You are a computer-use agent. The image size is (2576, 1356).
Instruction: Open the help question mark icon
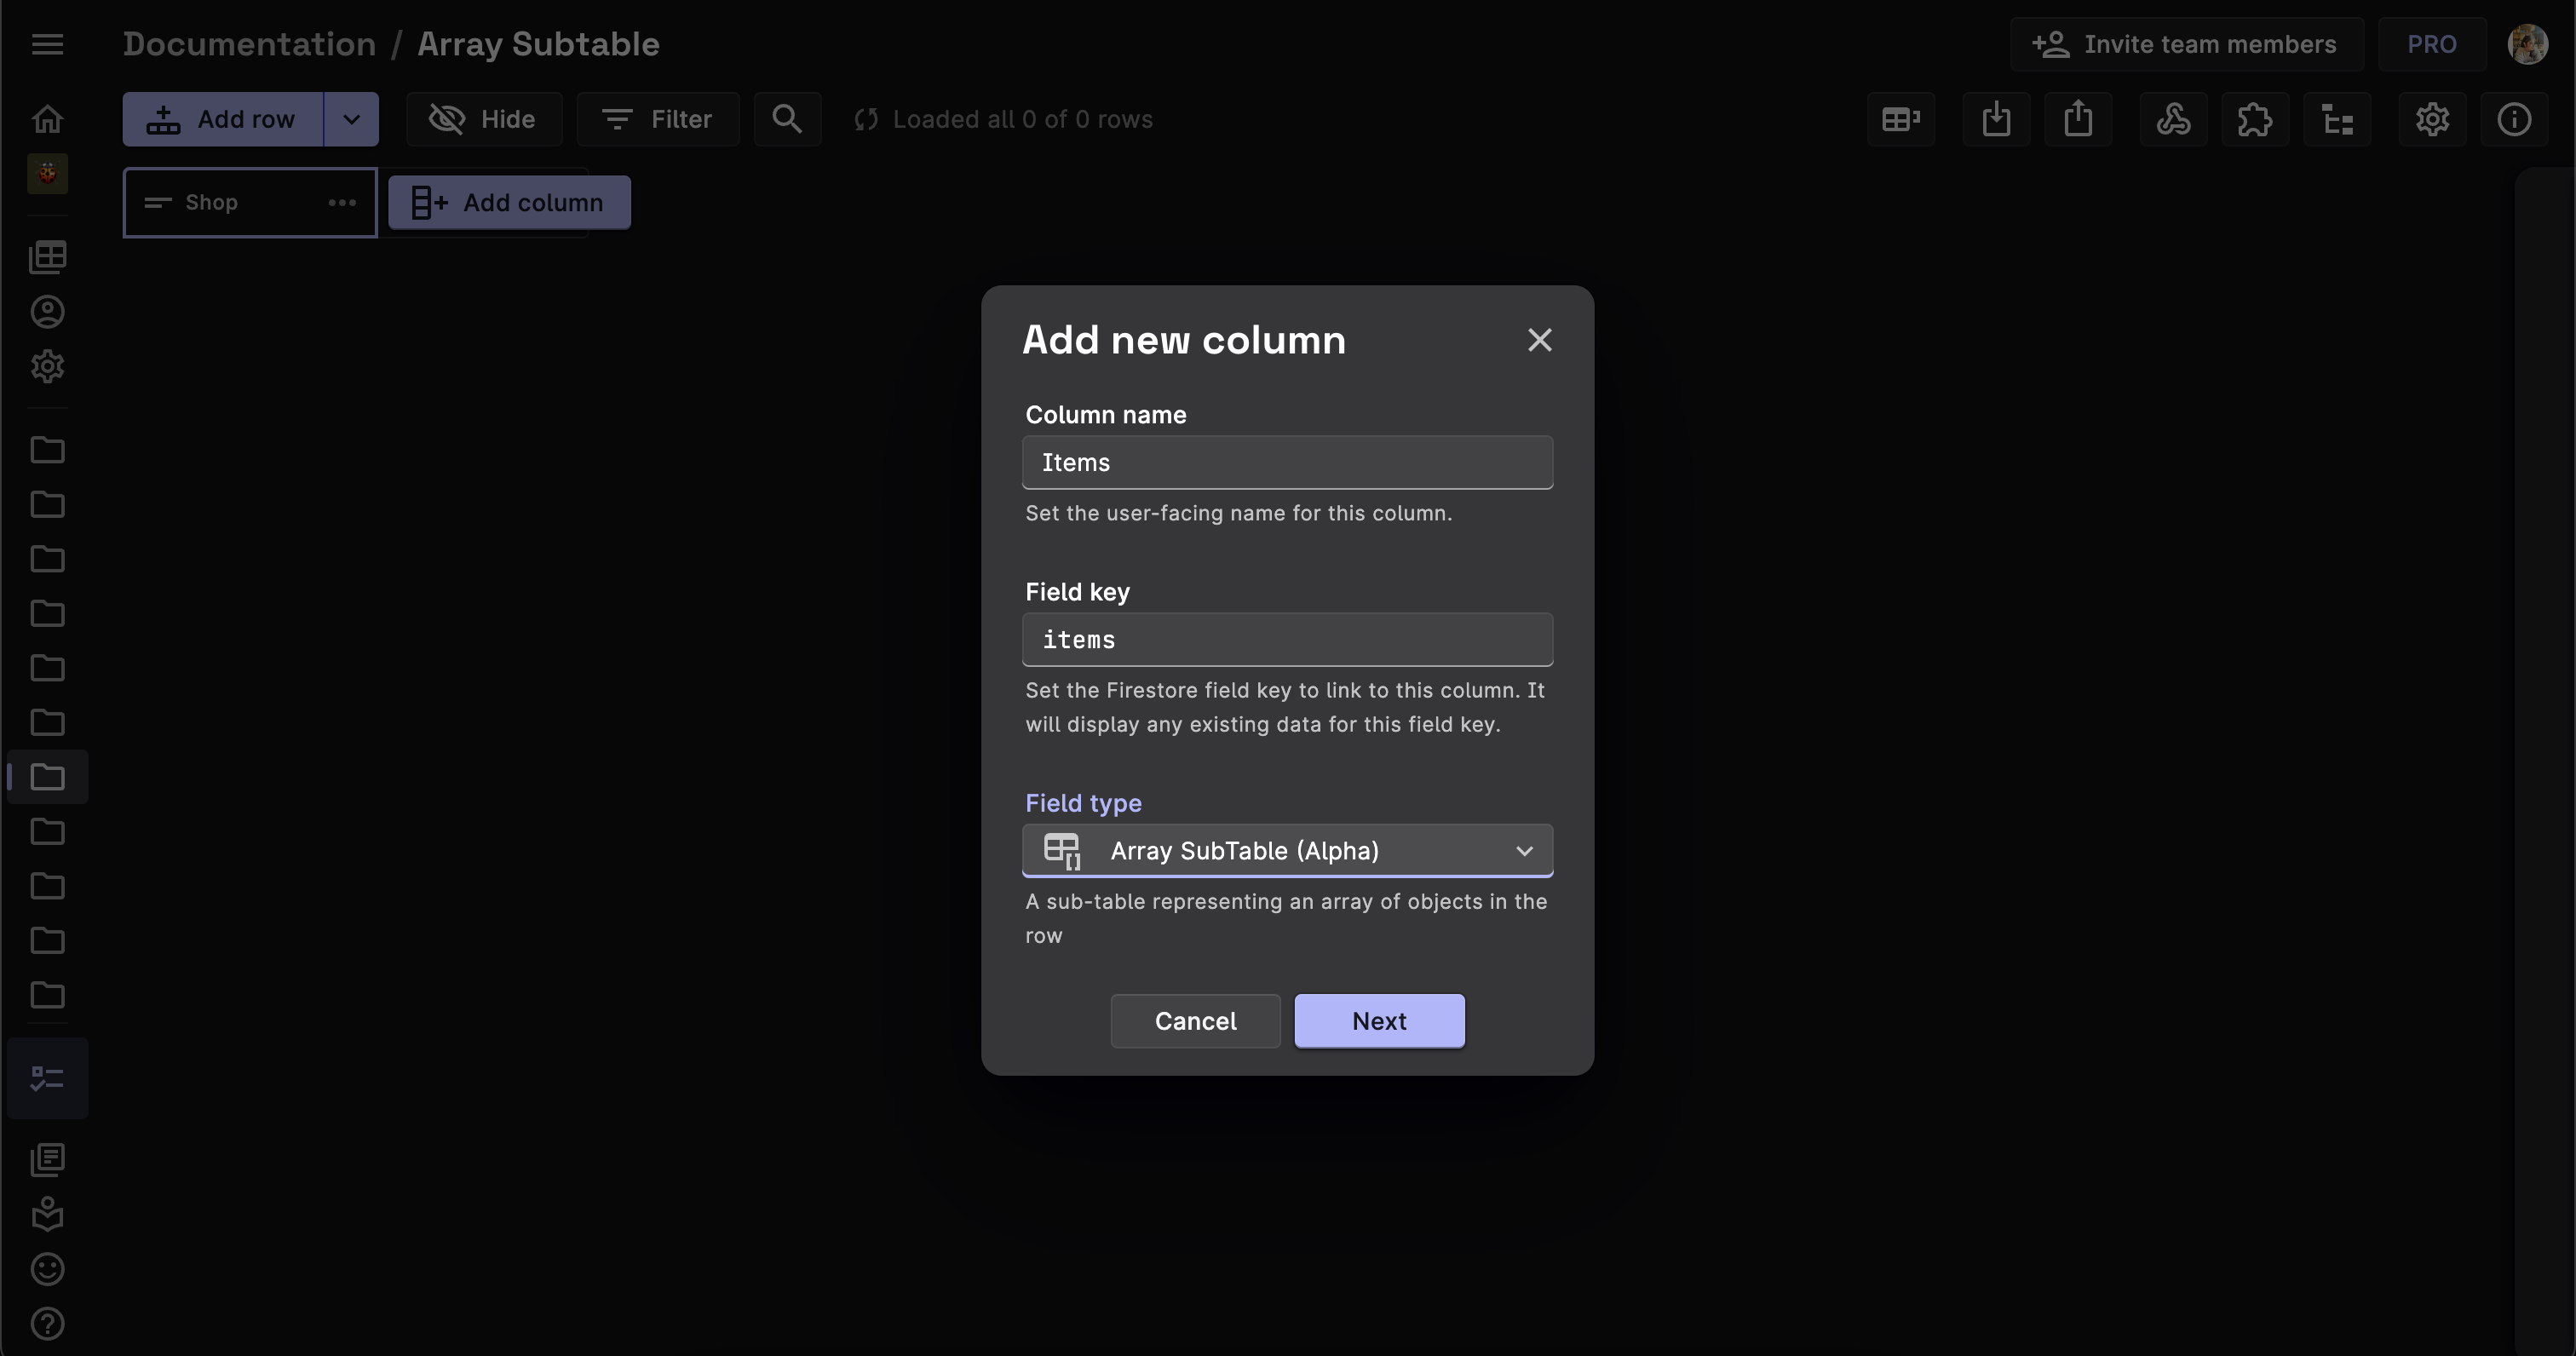47,1323
